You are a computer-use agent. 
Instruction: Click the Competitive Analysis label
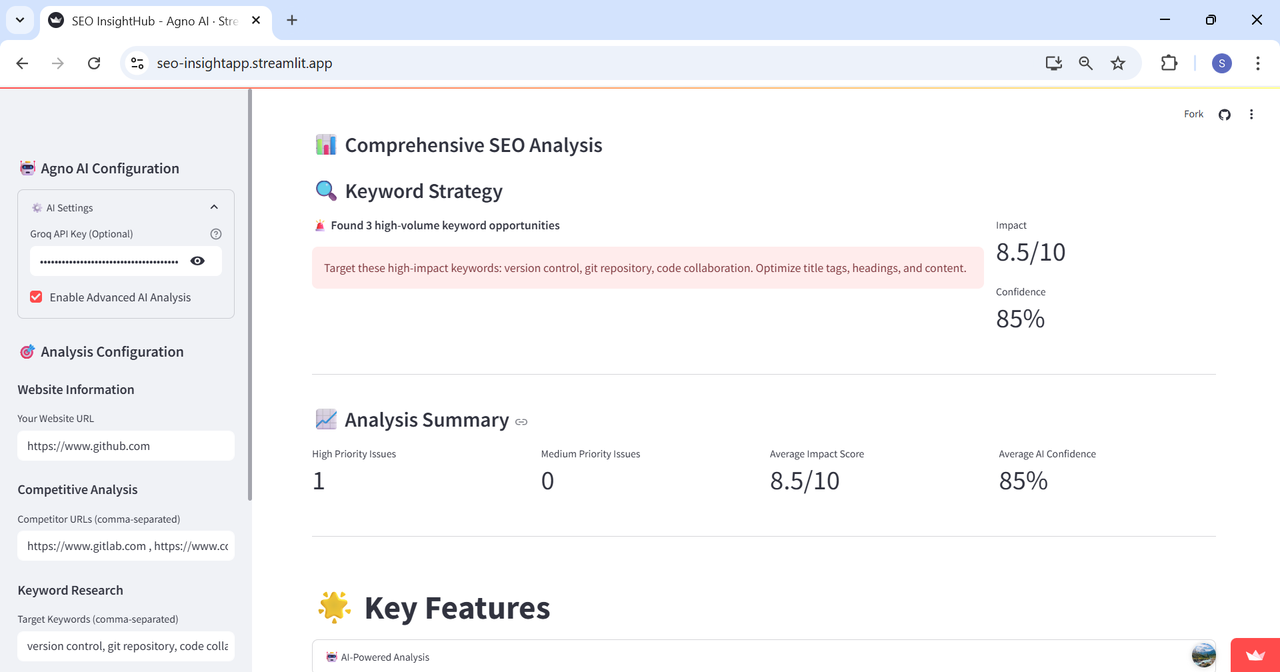pos(78,490)
